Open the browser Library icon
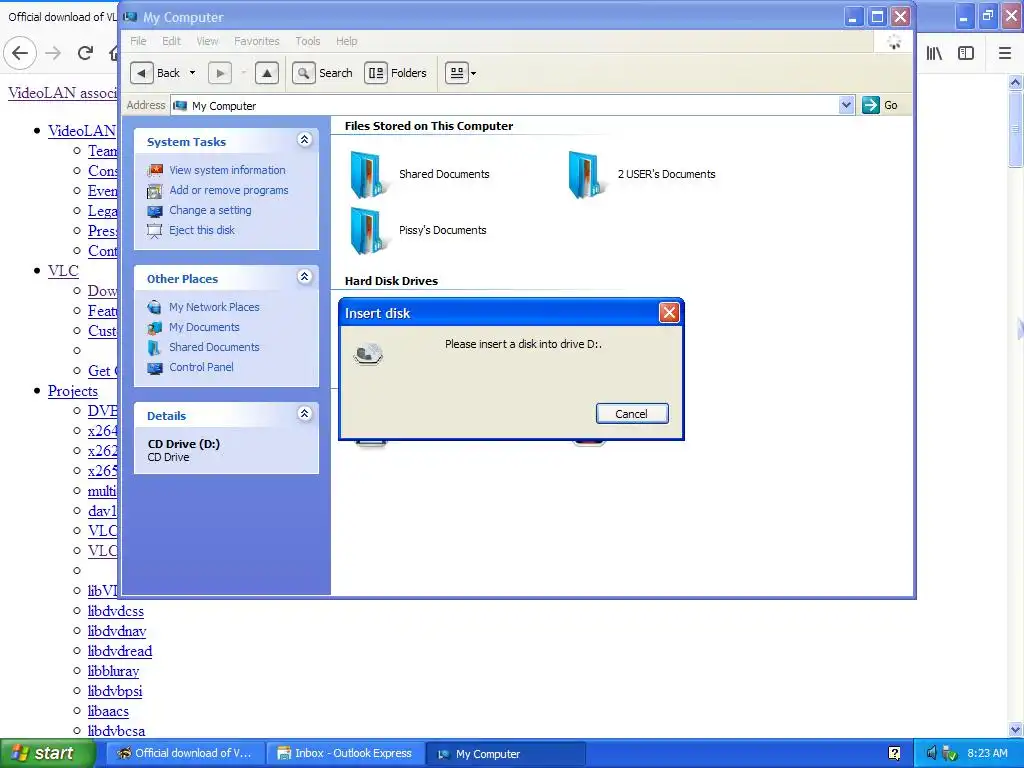The image size is (1024, 768). click(x=934, y=53)
